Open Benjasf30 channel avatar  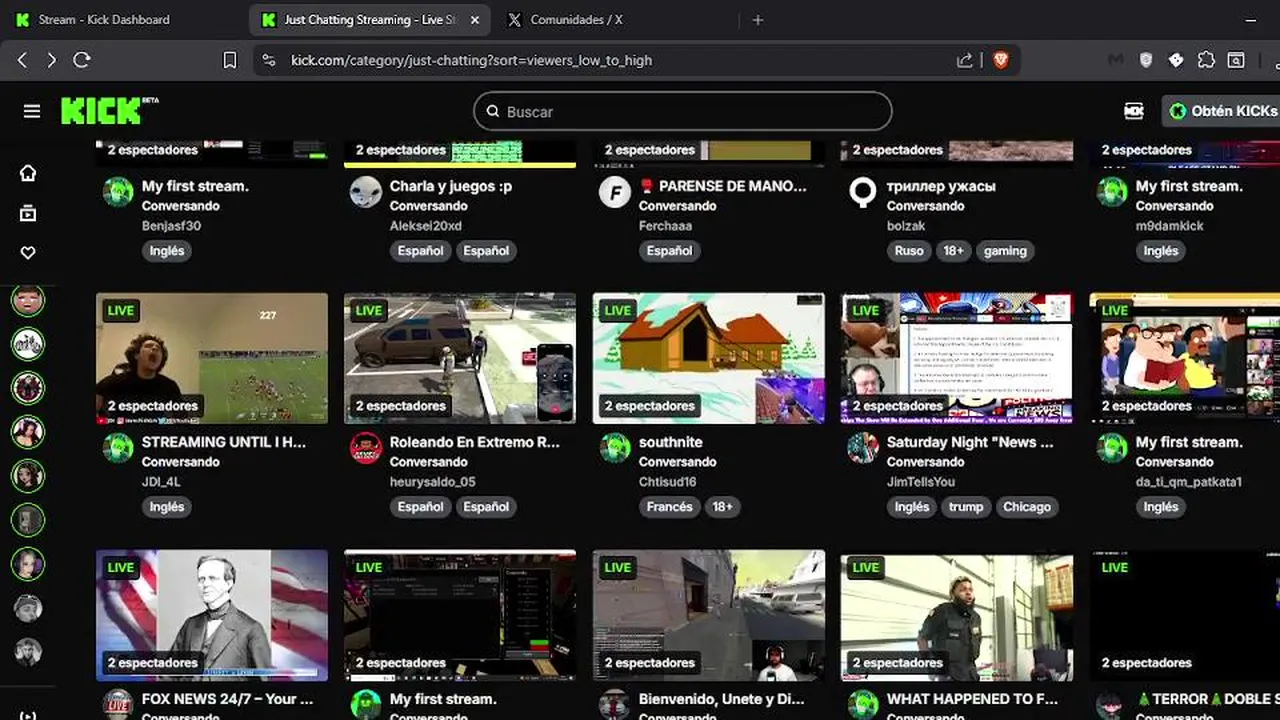tap(118, 192)
